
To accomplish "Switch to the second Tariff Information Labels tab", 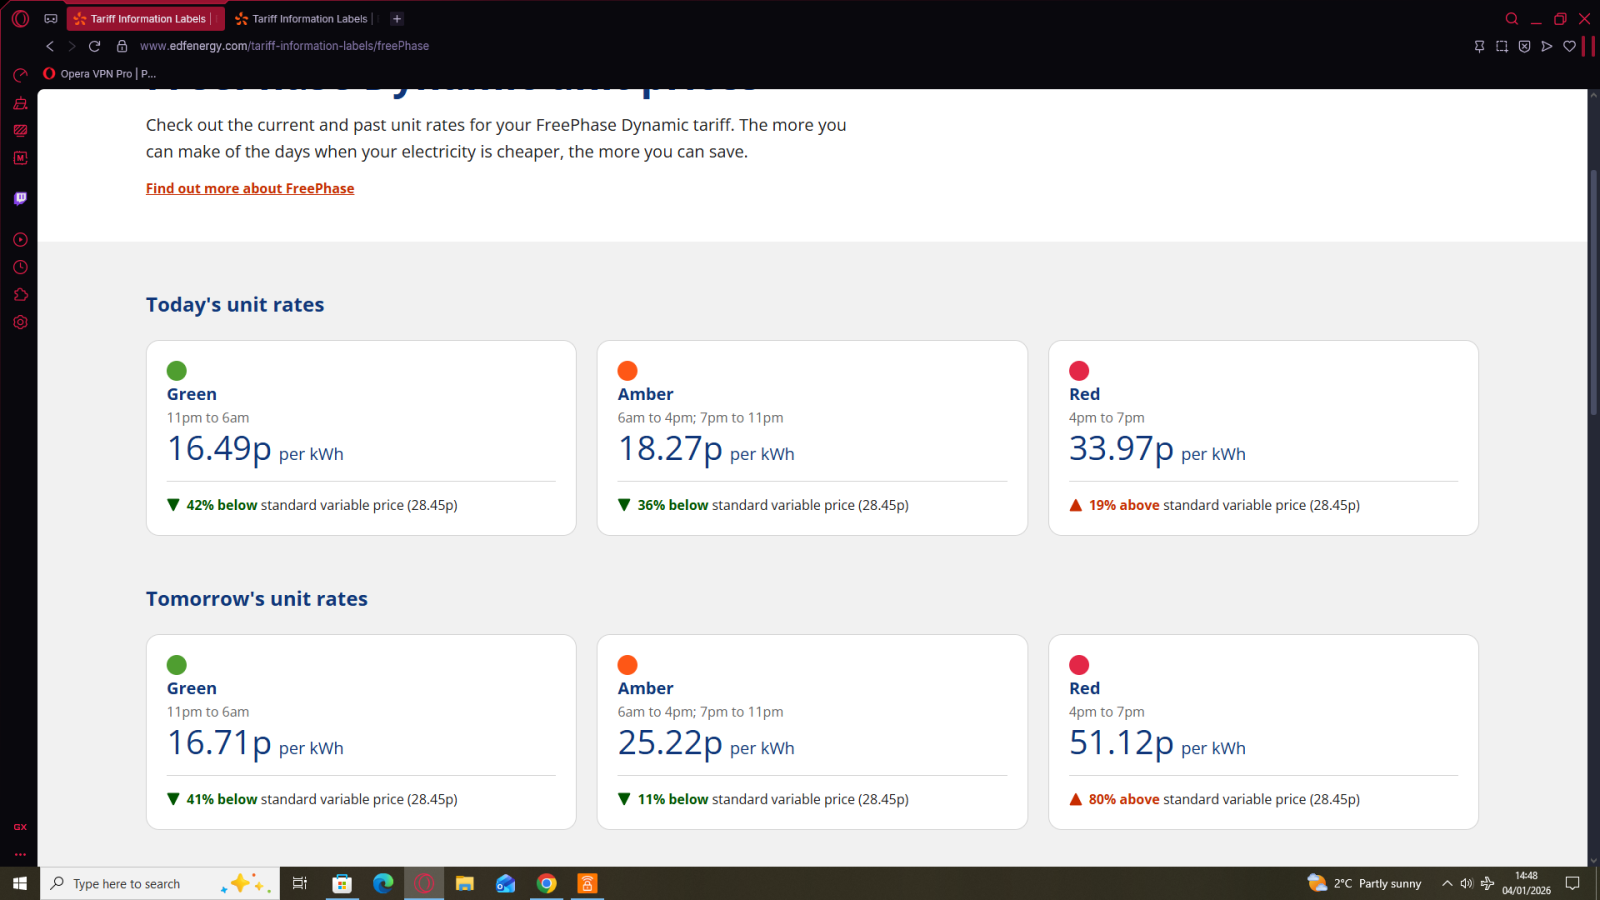I will [x=308, y=19].
